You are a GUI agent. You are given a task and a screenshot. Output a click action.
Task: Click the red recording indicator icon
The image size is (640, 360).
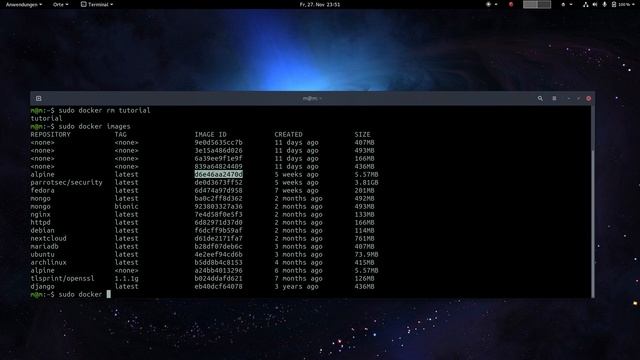511,4
